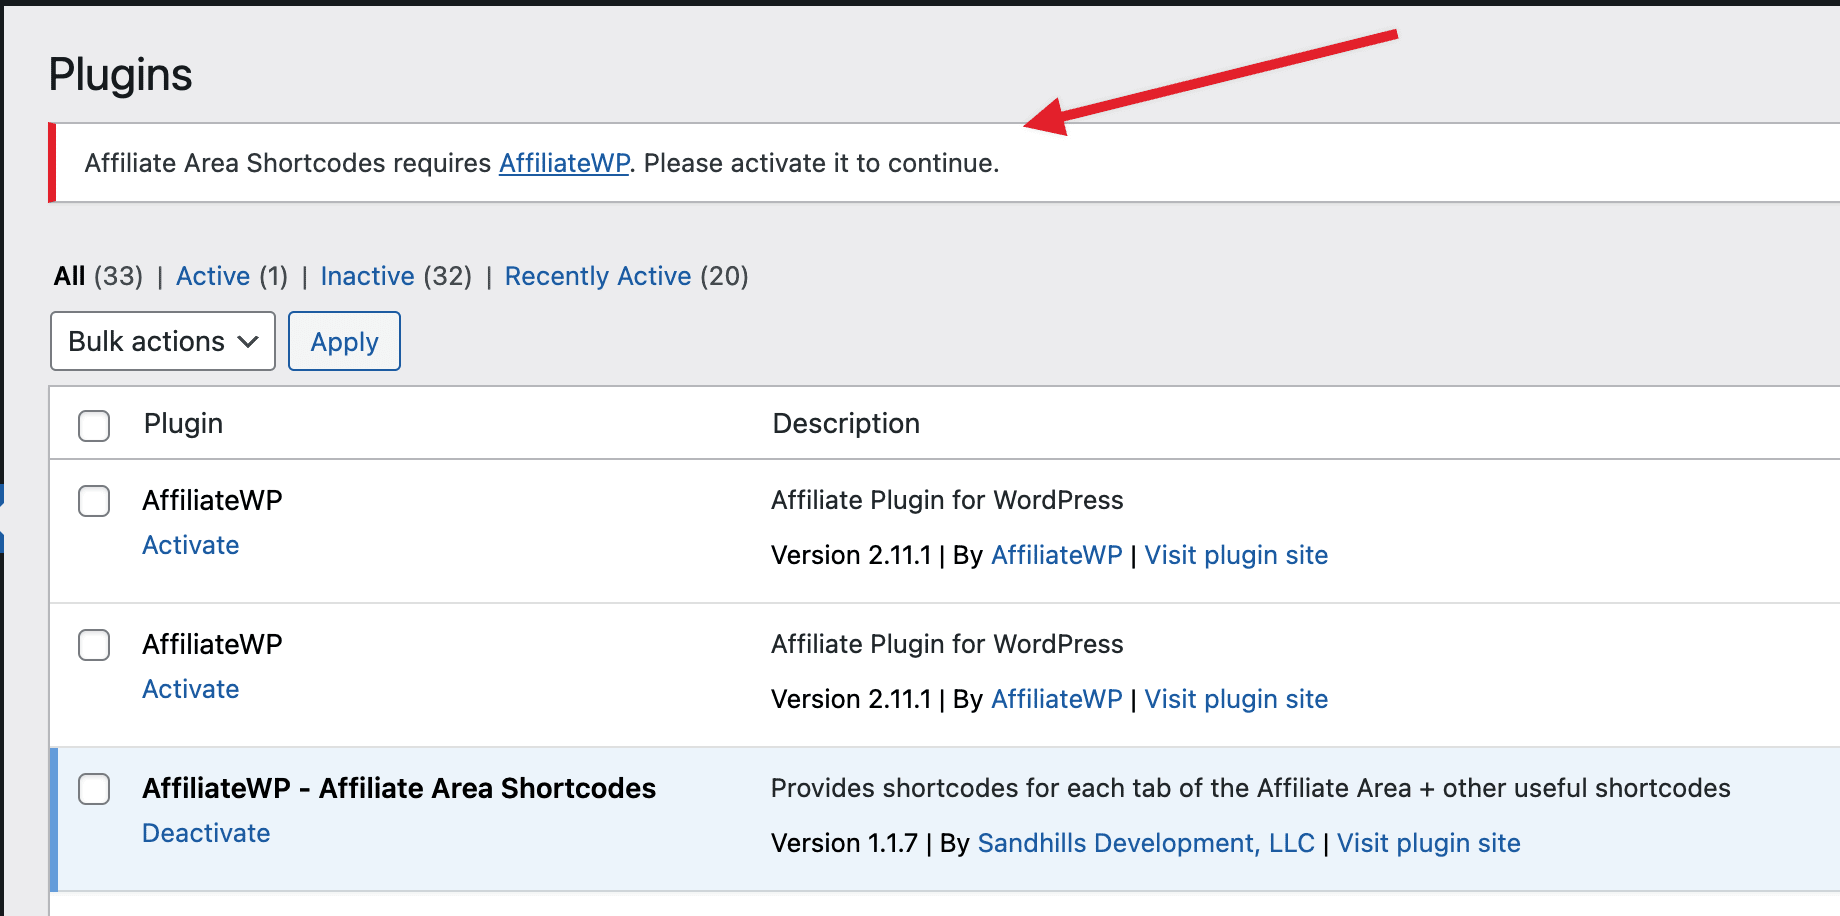Deactivate Affiliate Area Shortcodes plugin
The width and height of the screenshot is (1840, 916).
coord(206,833)
